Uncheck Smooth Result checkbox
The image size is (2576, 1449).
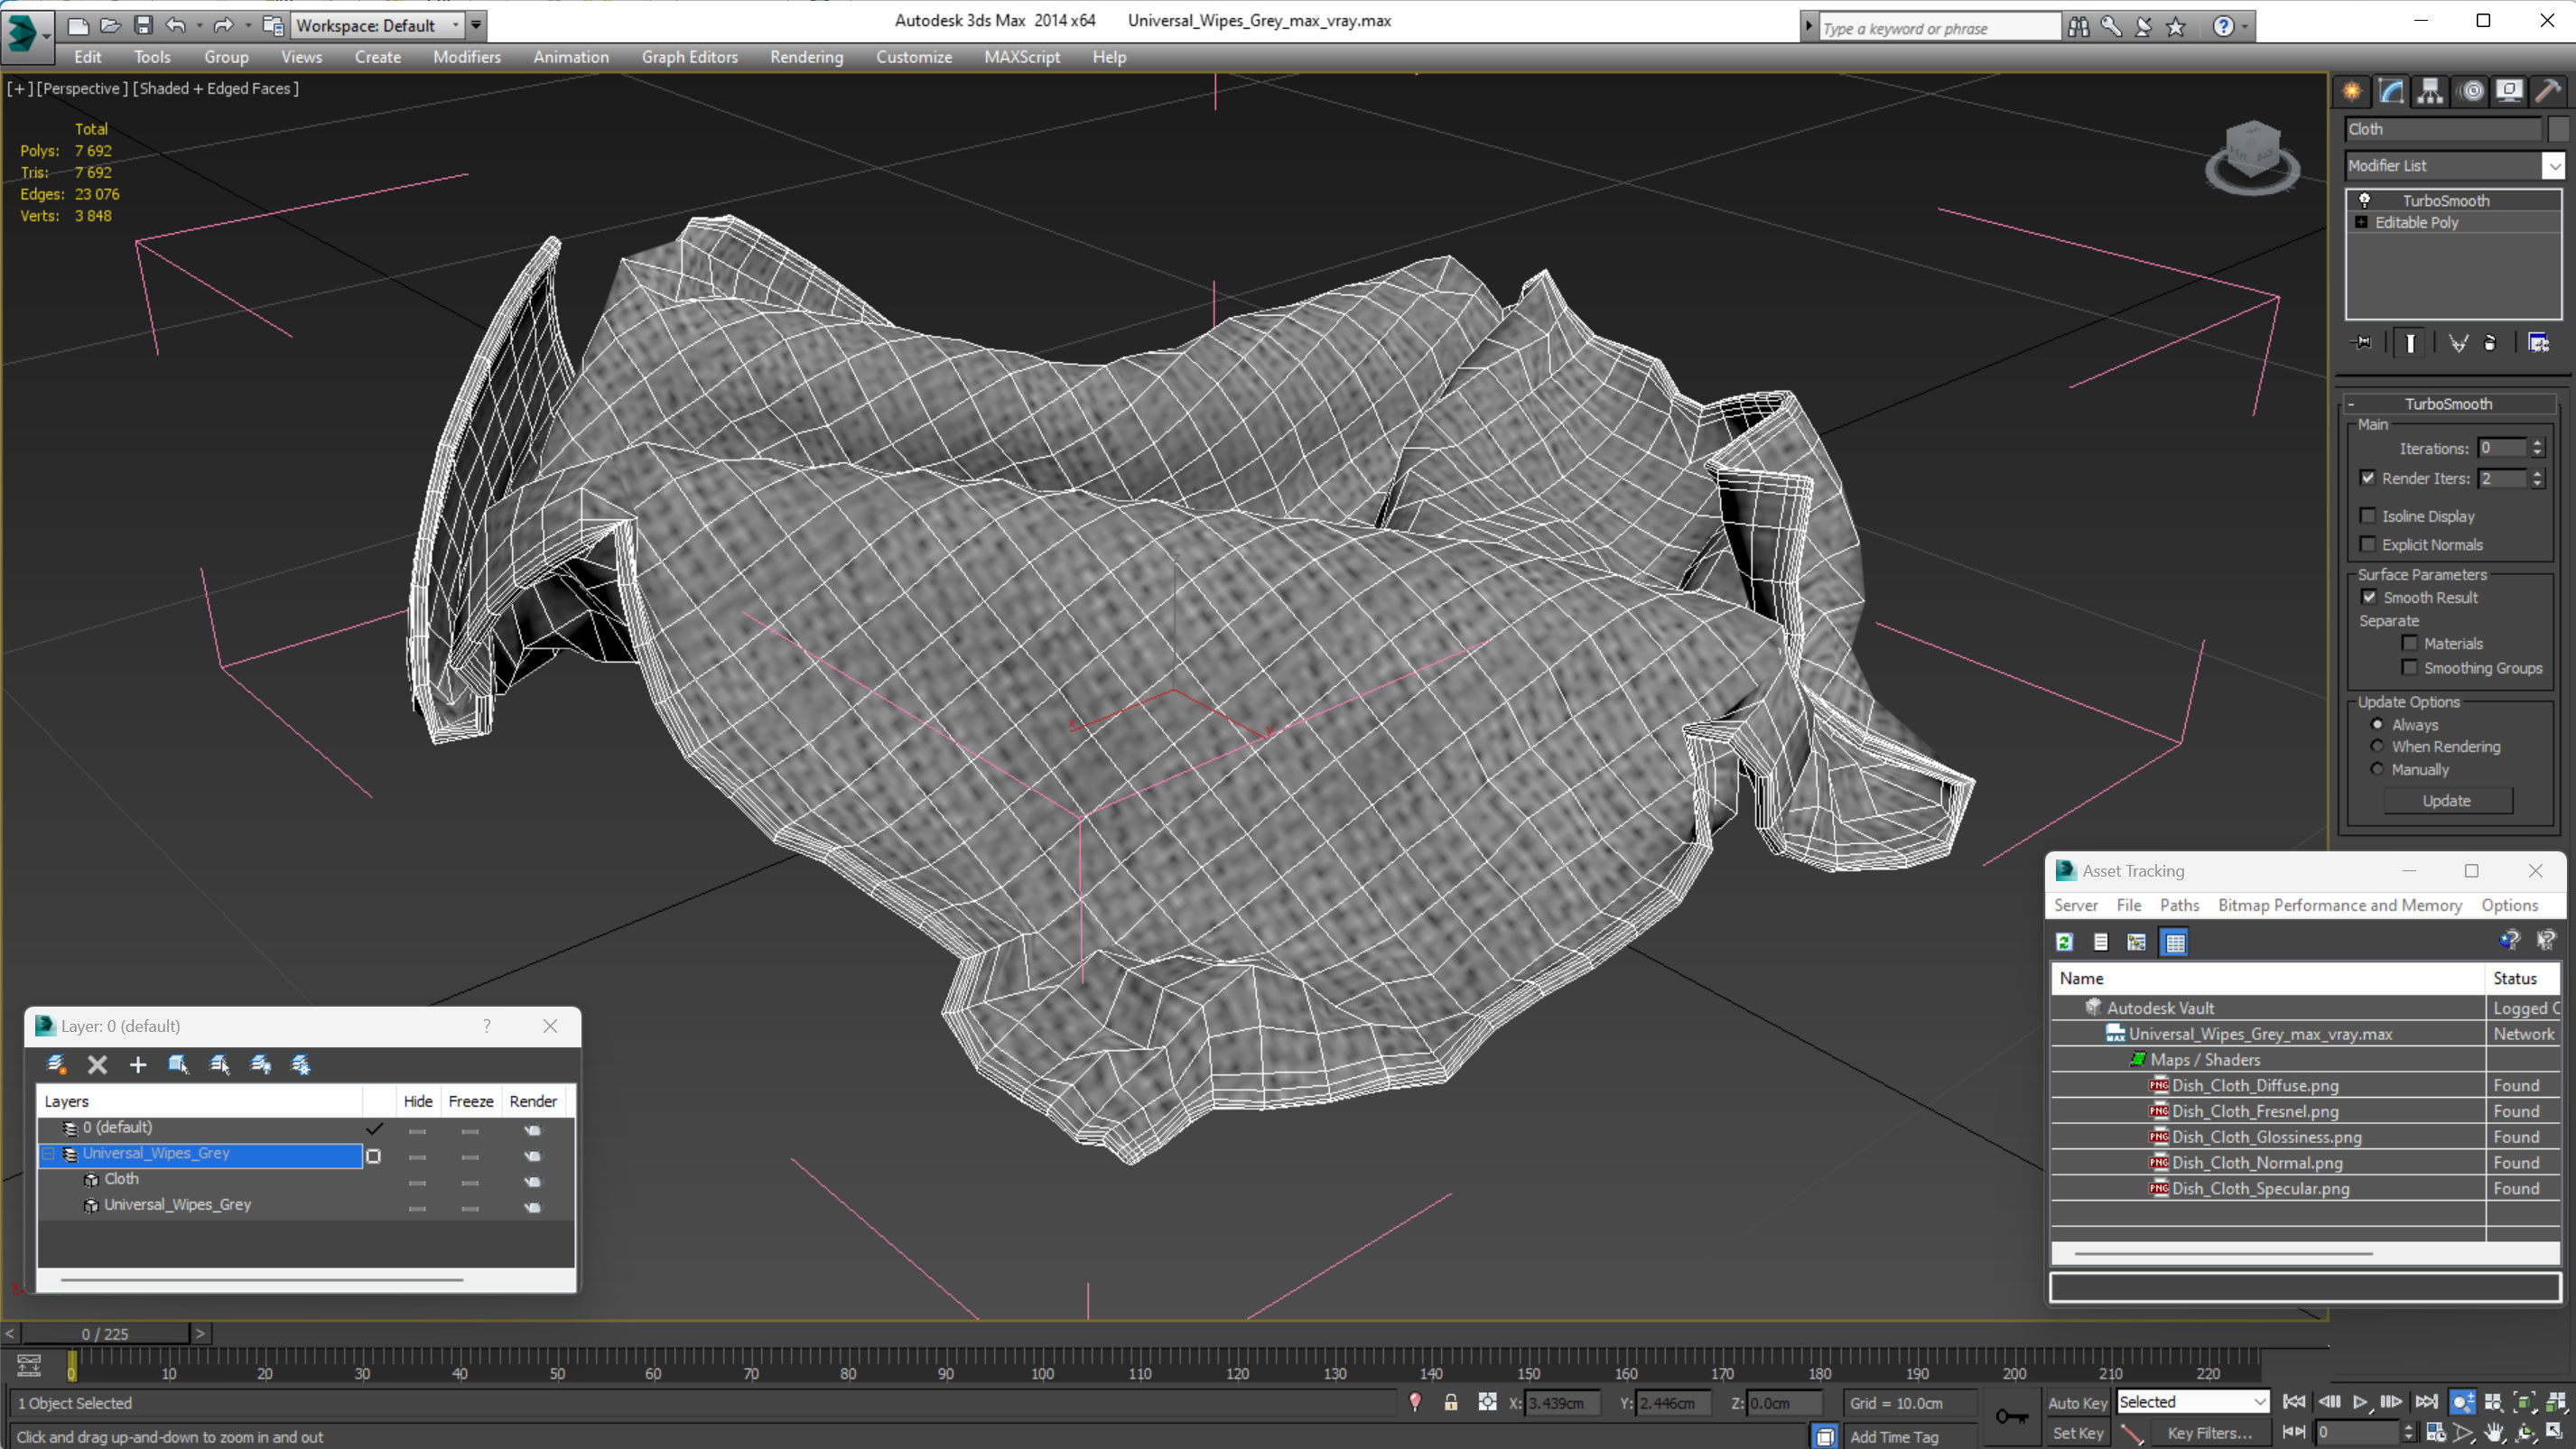click(2369, 597)
